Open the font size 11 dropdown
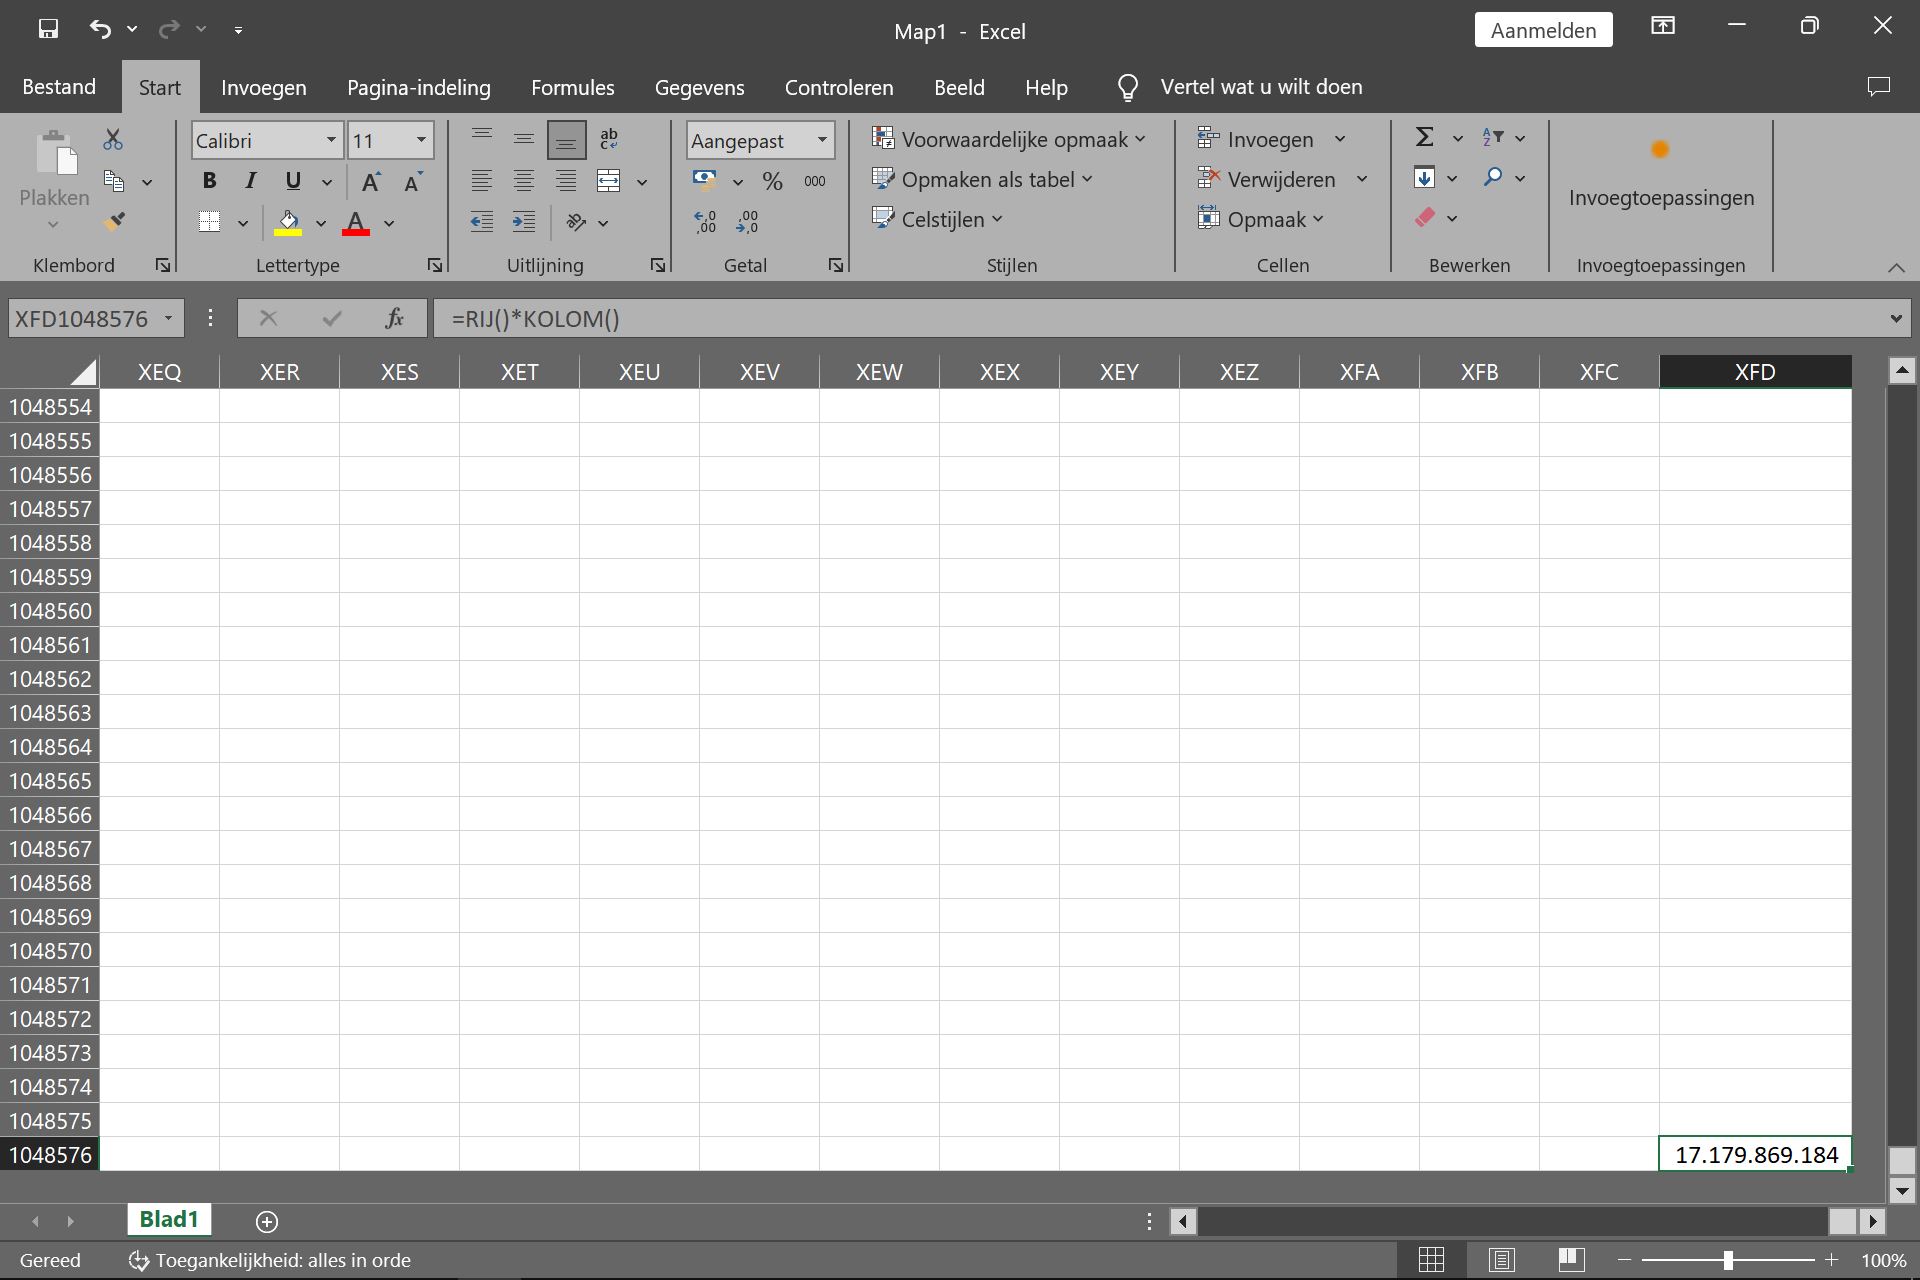The image size is (1920, 1280). click(421, 140)
